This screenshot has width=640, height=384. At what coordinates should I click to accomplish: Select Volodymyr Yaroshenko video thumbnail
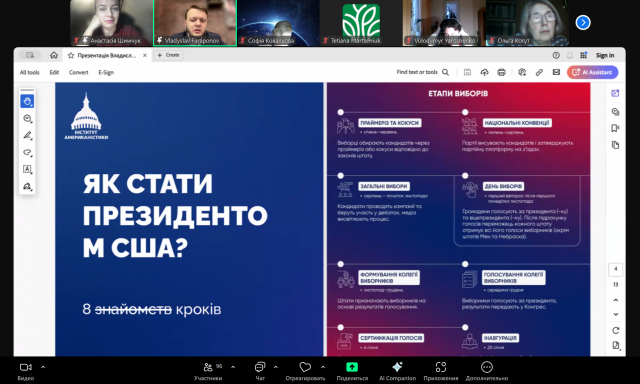tap(444, 22)
